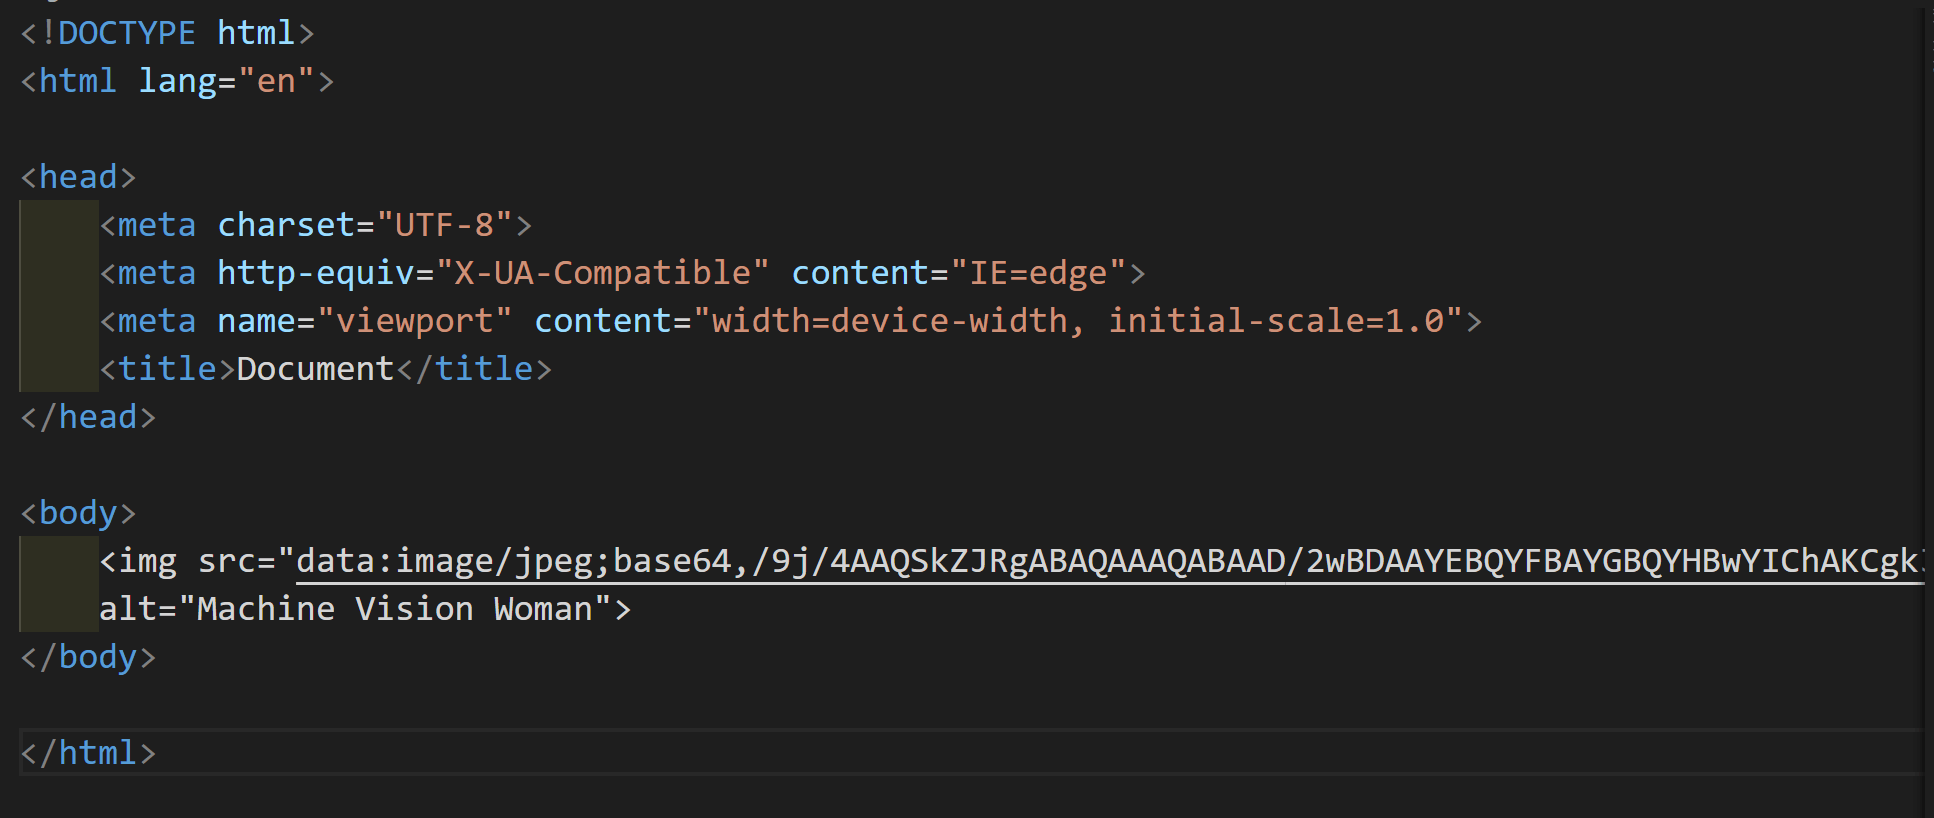Click the "en" language attribute value
Image resolution: width=1934 pixels, height=818 pixels.
(276, 81)
